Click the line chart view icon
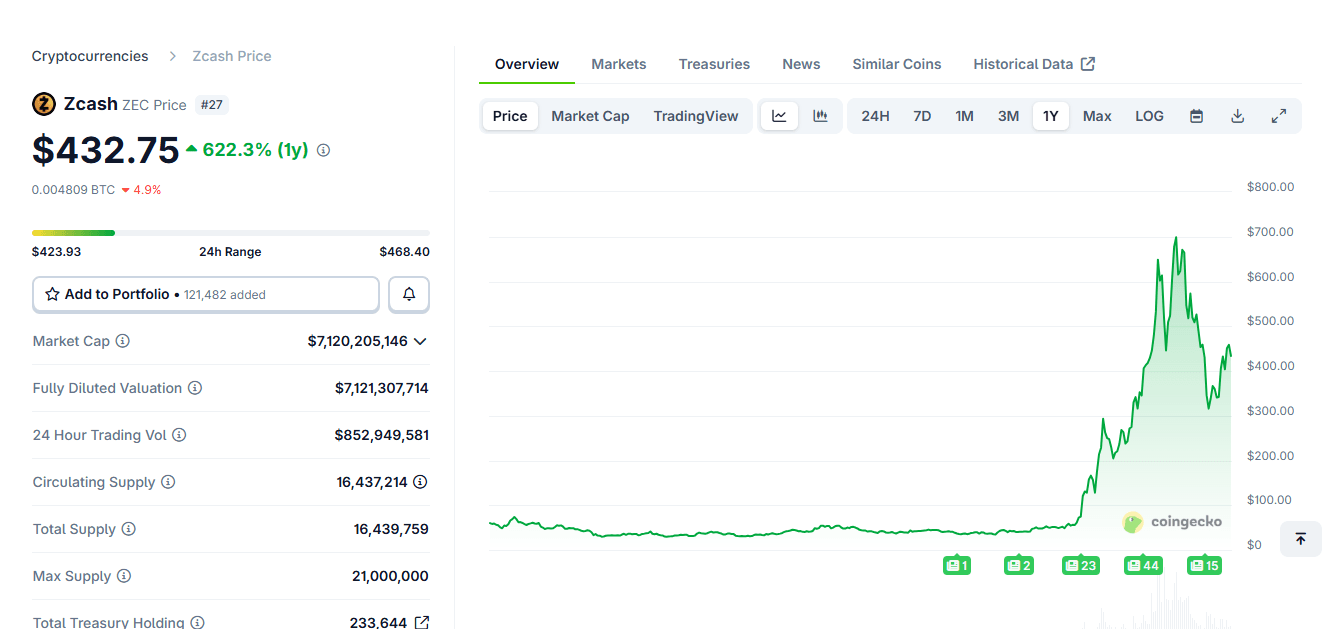 (x=779, y=116)
